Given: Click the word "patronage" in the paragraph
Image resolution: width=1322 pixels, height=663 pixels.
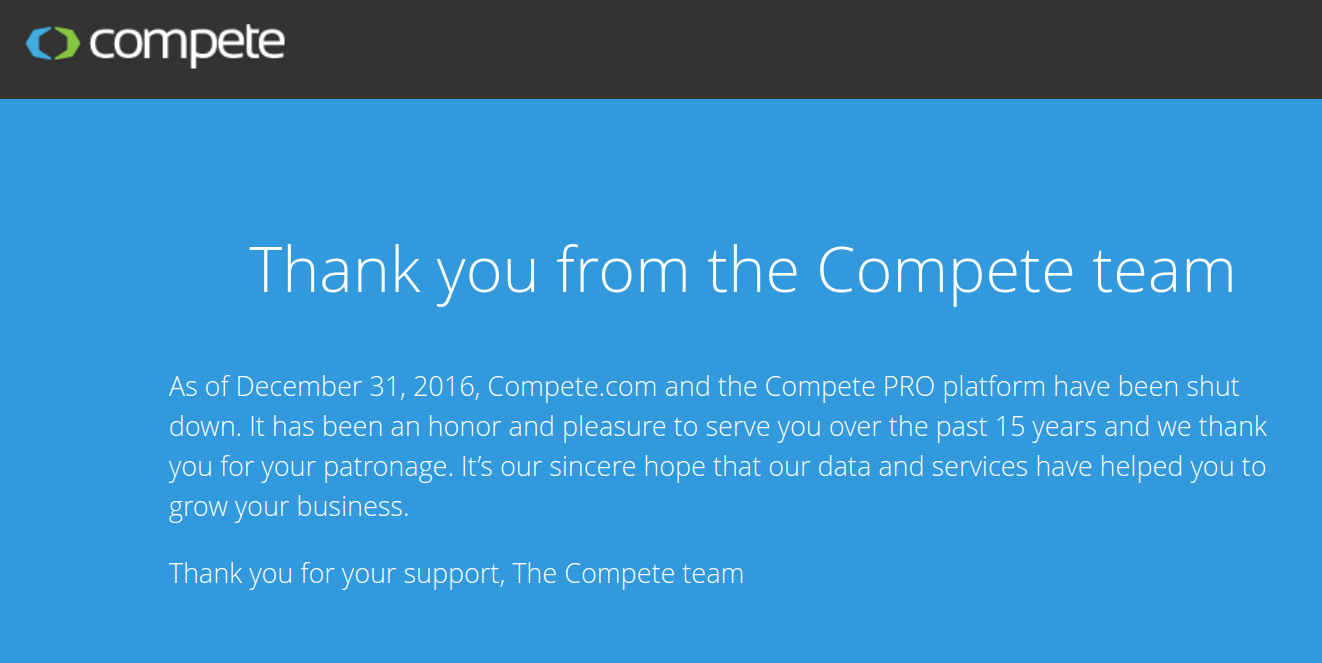Looking at the screenshot, I should (386, 467).
